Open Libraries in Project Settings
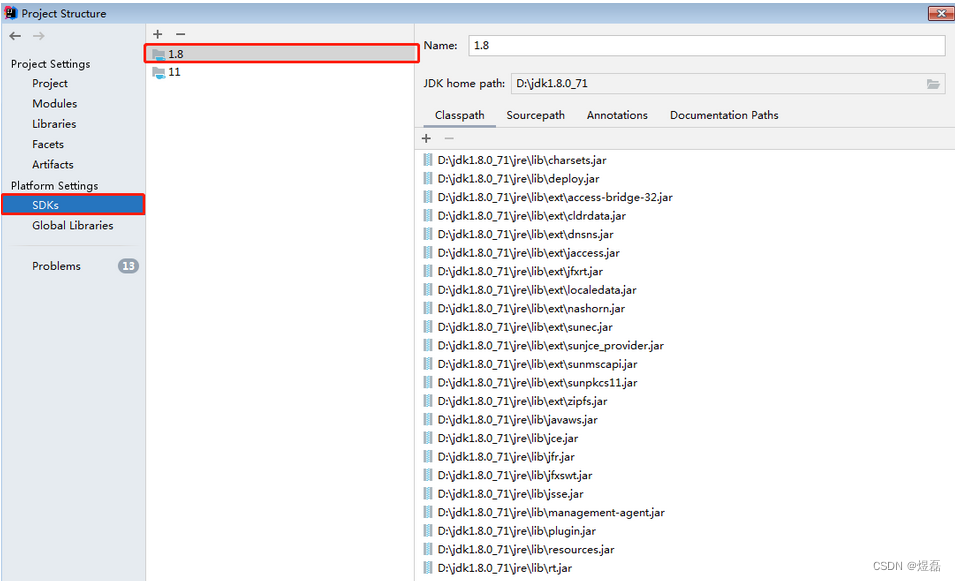 54,123
